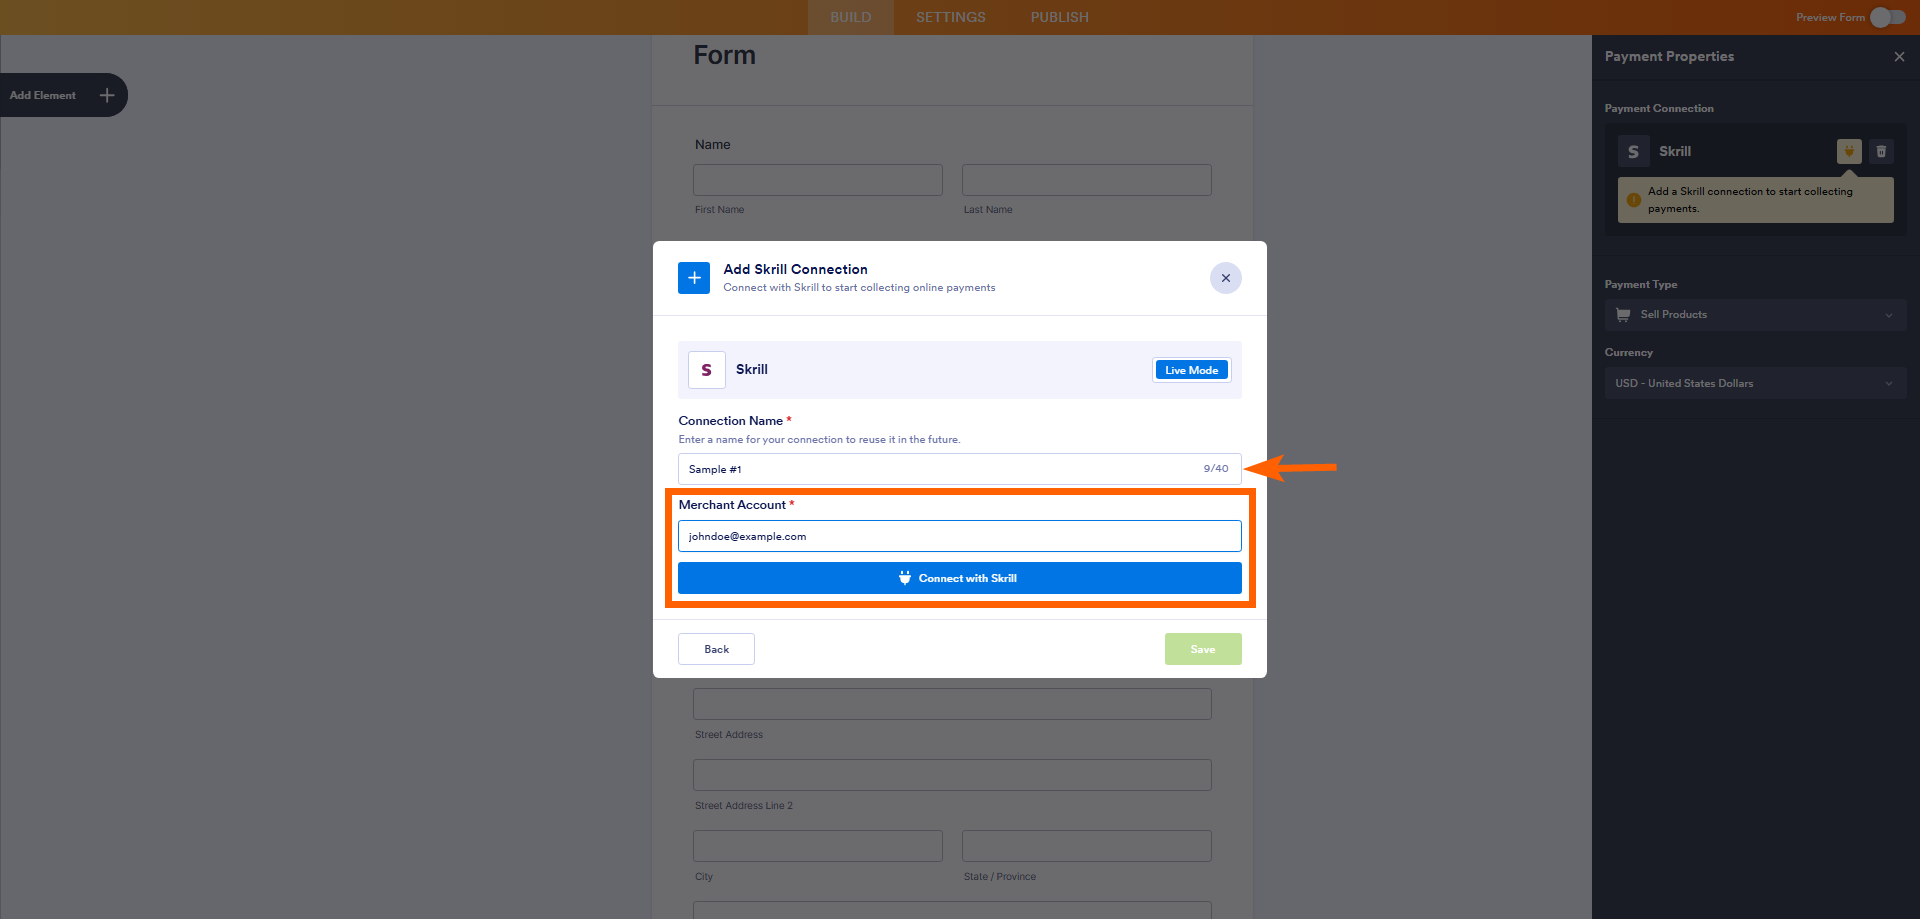
Task: Open the PUBLISH tab
Action: pyautogui.click(x=1059, y=17)
